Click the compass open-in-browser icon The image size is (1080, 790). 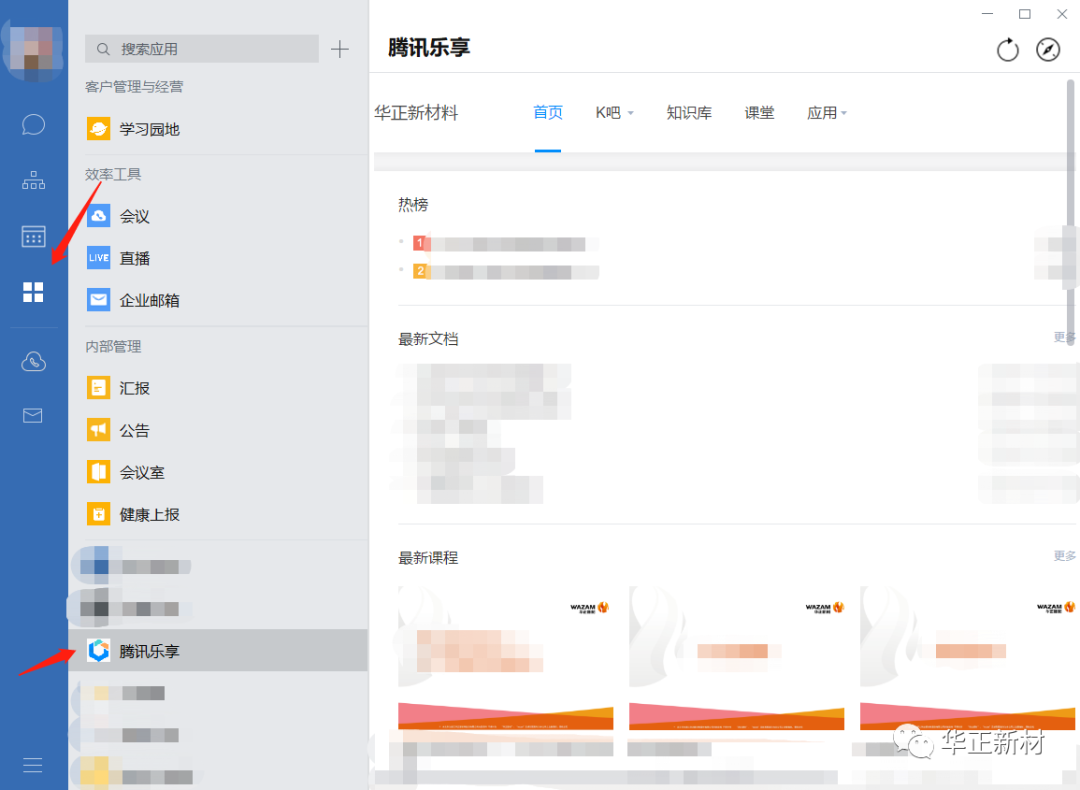click(1048, 50)
